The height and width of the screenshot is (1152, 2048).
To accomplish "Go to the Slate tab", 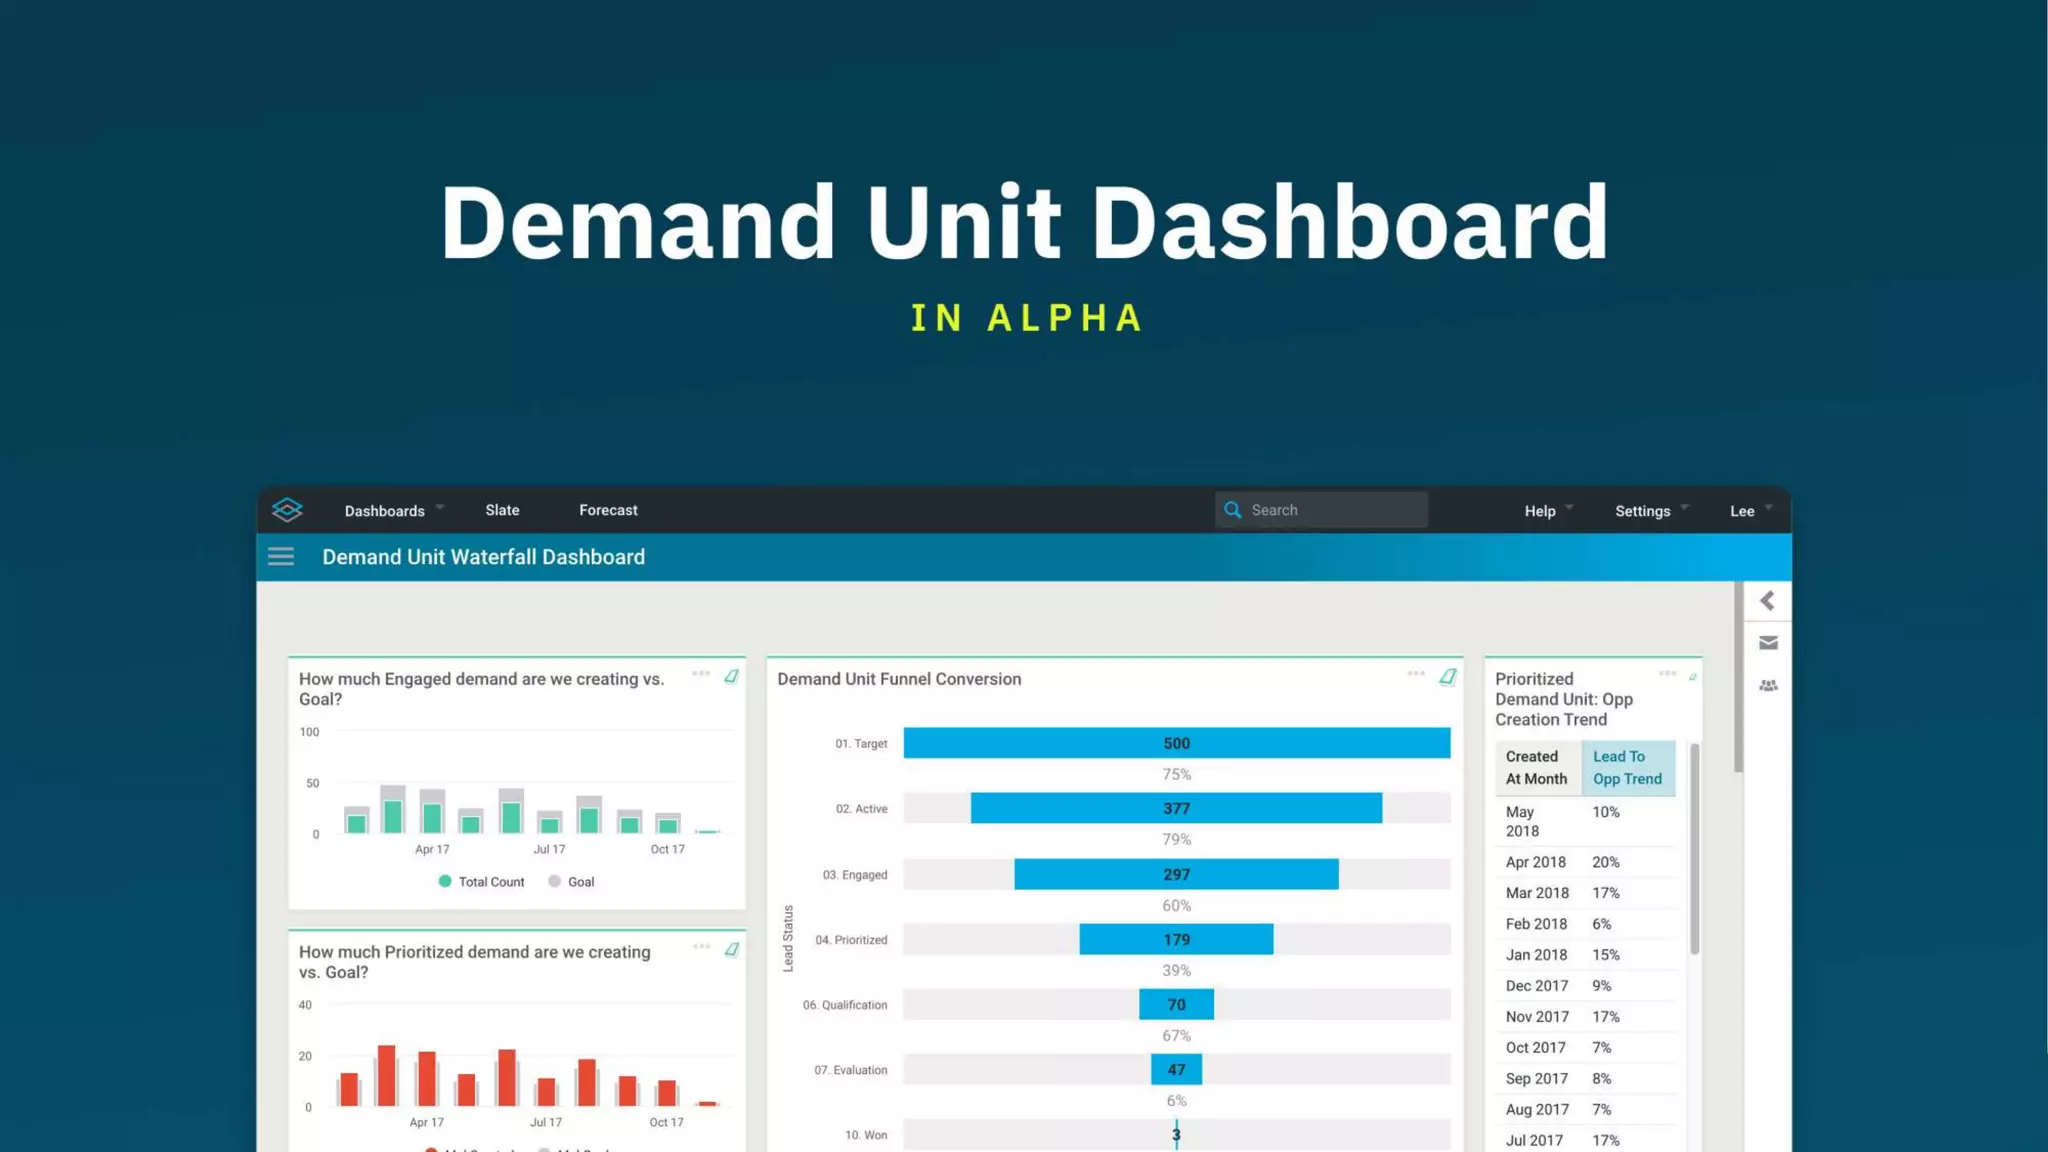I will [502, 510].
